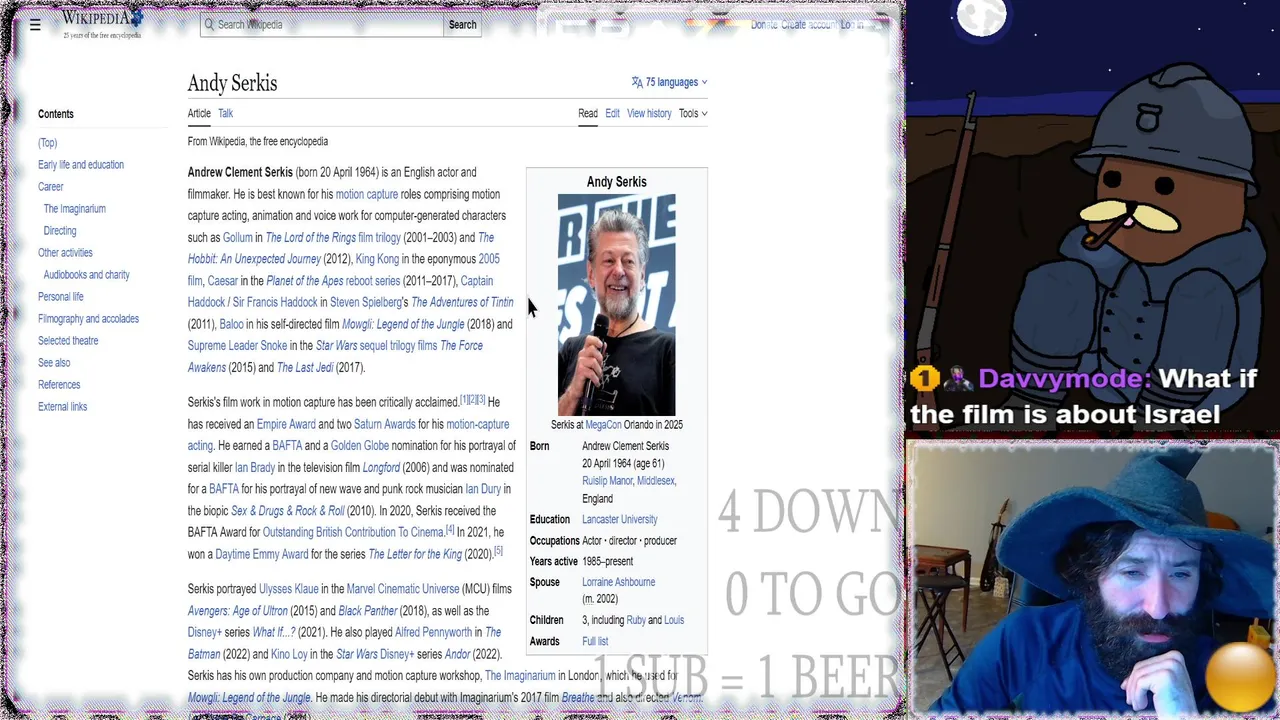The width and height of the screenshot is (1280, 720).
Task: Open Andy Serkis infobox photo
Action: click(617, 304)
